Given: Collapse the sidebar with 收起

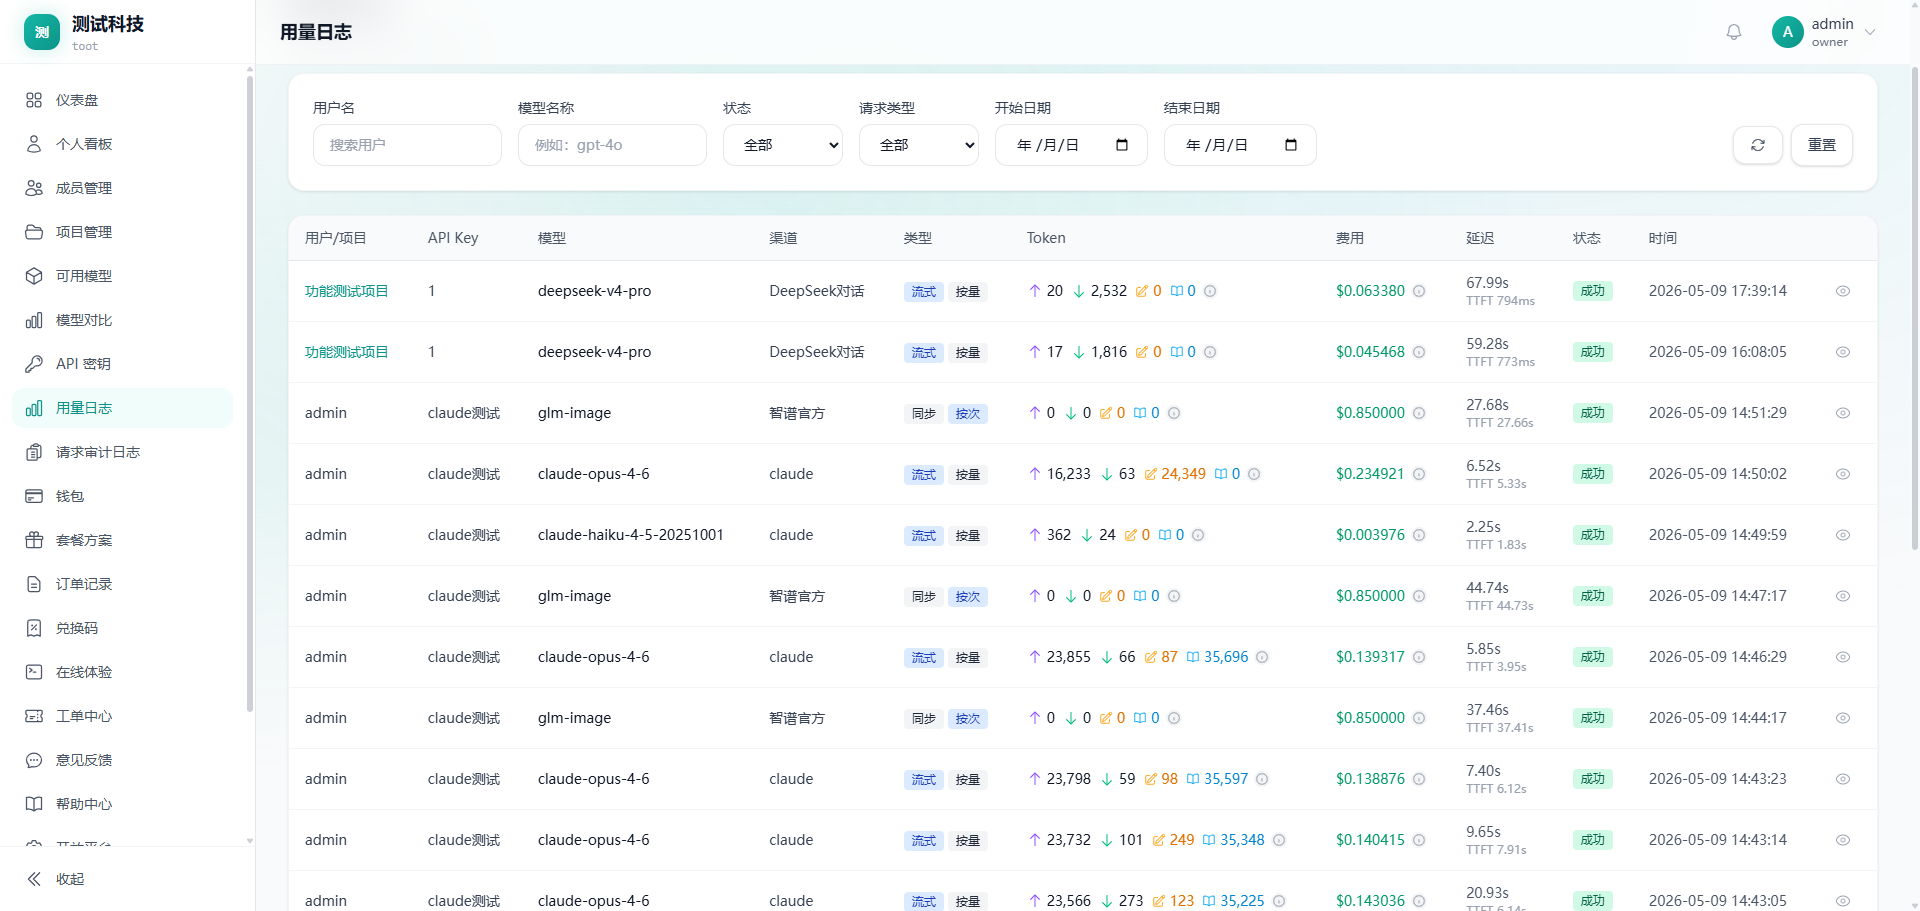Looking at the screenshot, I should pos(56,879).
